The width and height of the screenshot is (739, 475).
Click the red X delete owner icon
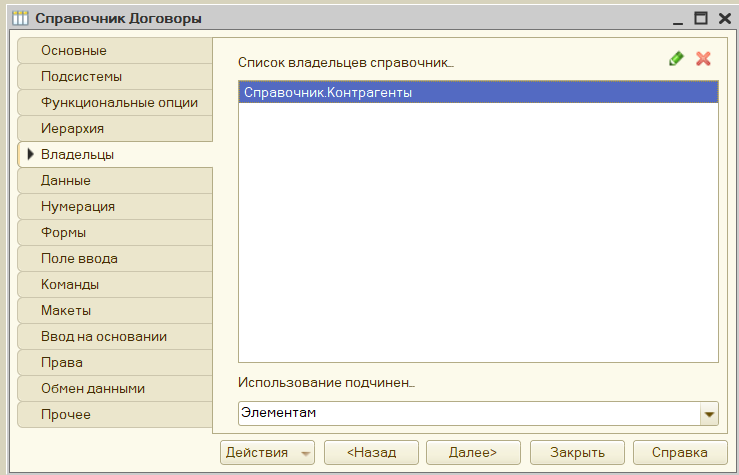click(703, 59)
